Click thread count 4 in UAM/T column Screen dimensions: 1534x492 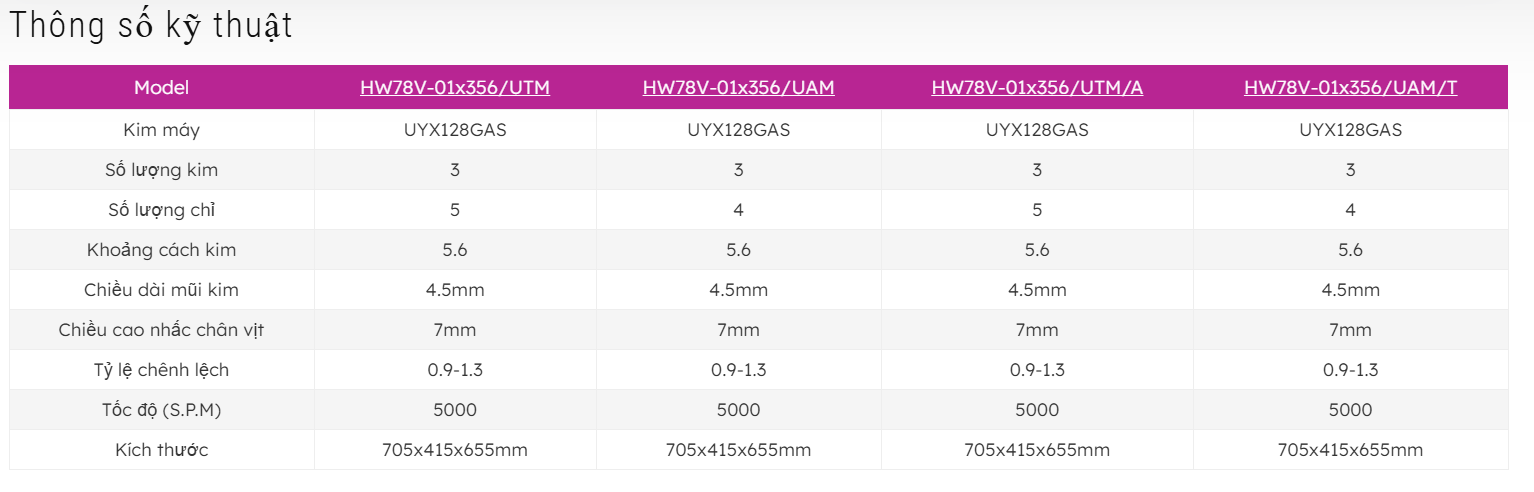click(1350, 210)
